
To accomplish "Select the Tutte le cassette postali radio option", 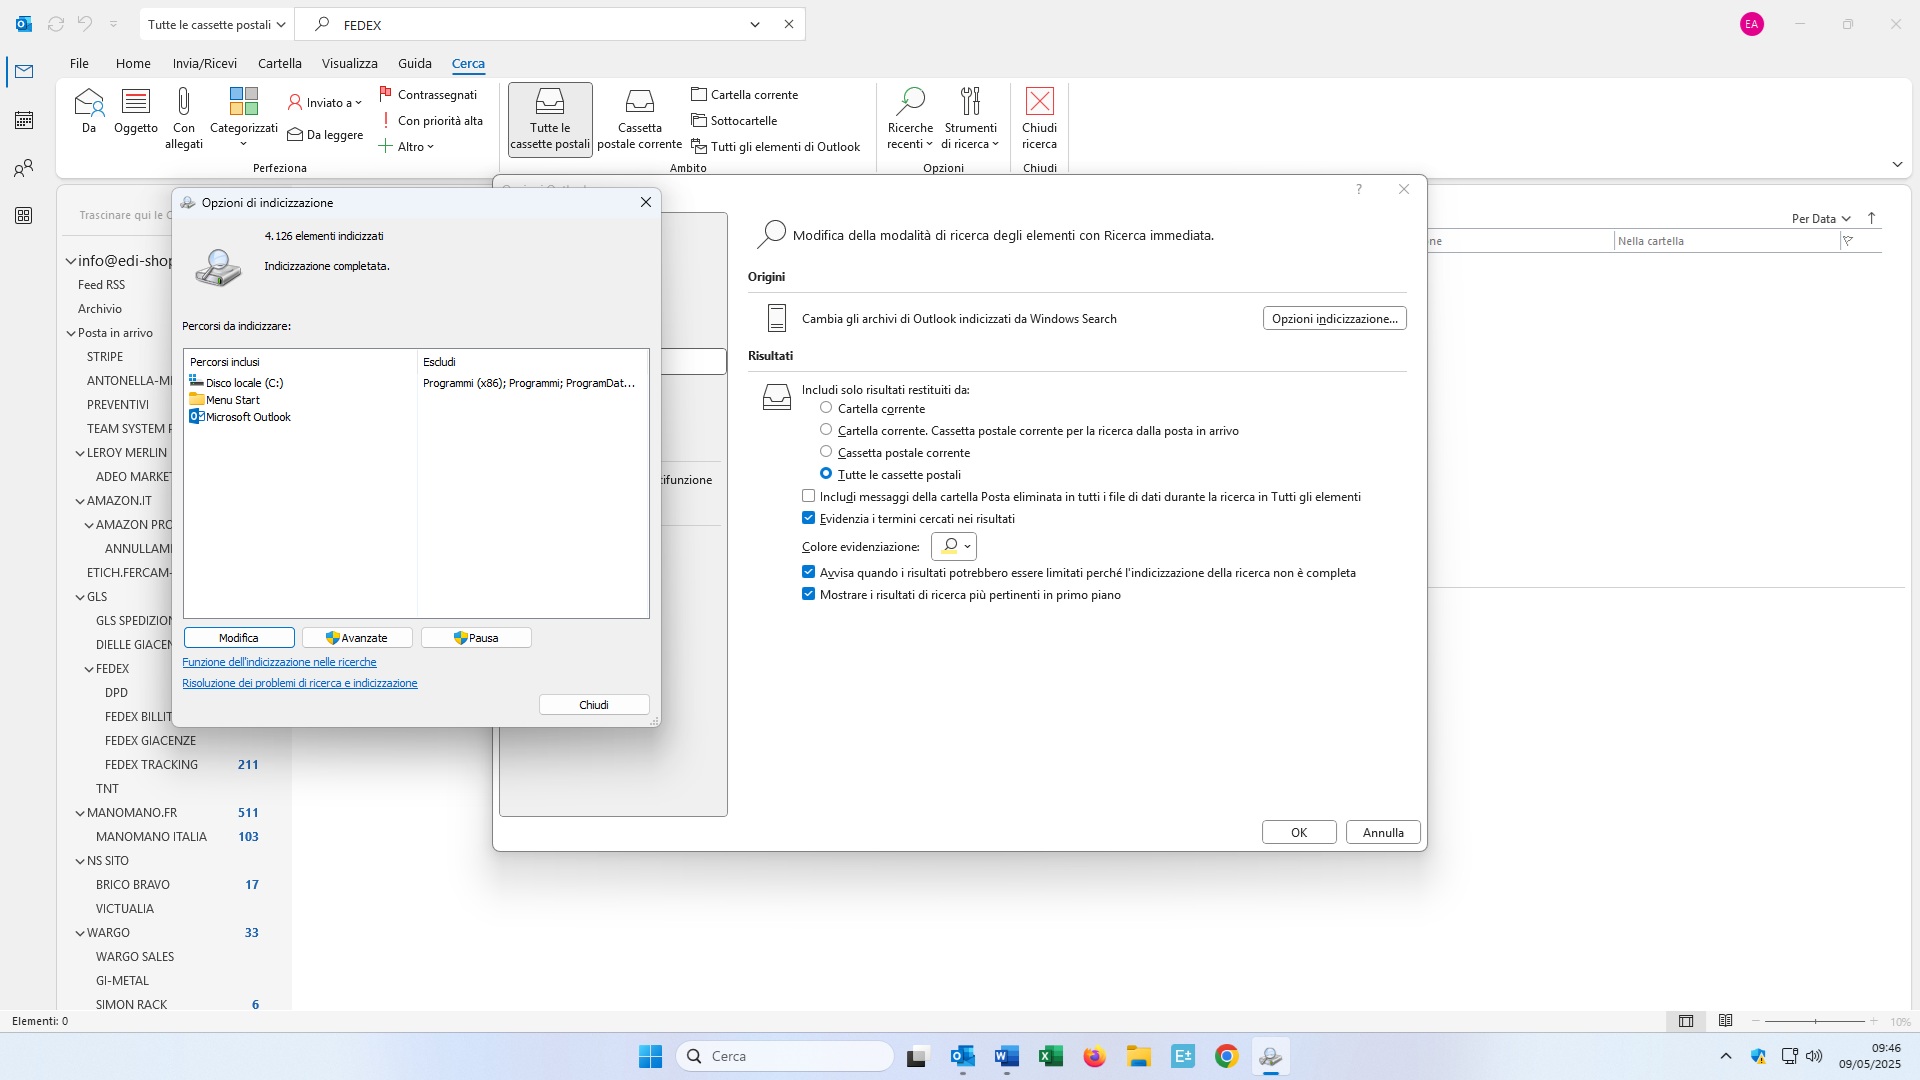I will click(826, 474).
